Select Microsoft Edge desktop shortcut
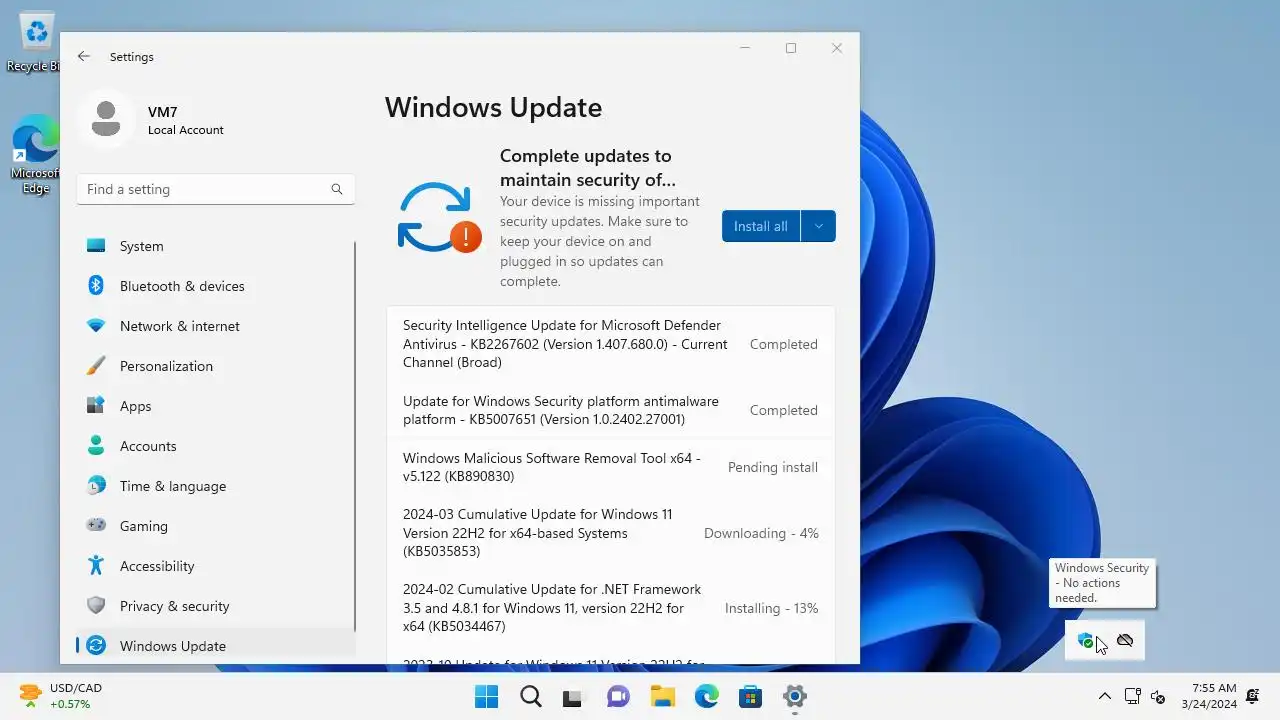Viewport: 1280px width, 720px height. (35, 155)
